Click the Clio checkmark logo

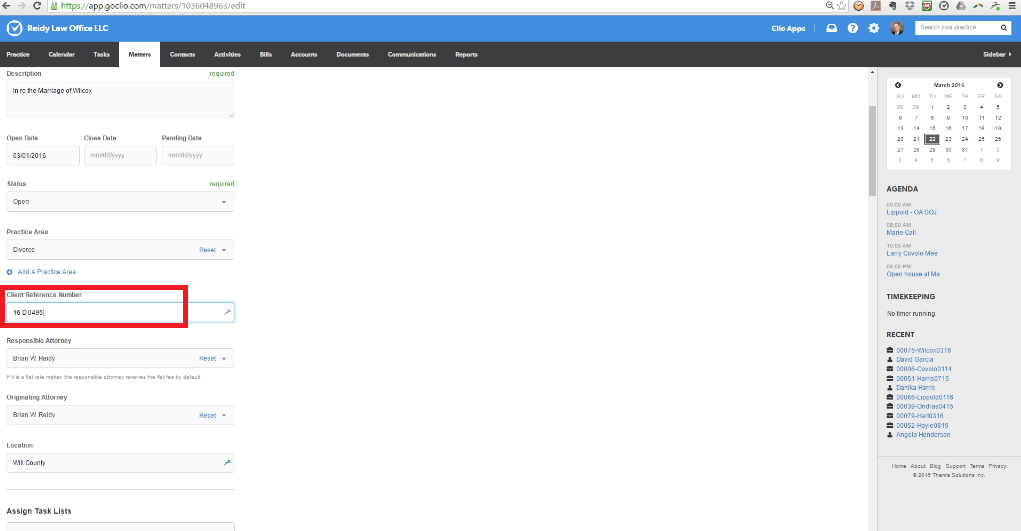(14, 28)
